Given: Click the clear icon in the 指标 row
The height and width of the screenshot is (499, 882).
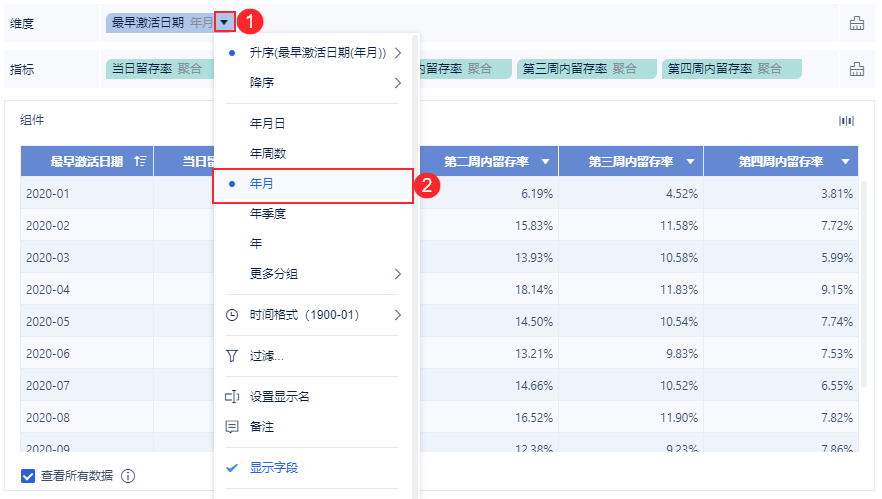Looking at the screenshot, I should click(x=856, y=69).
